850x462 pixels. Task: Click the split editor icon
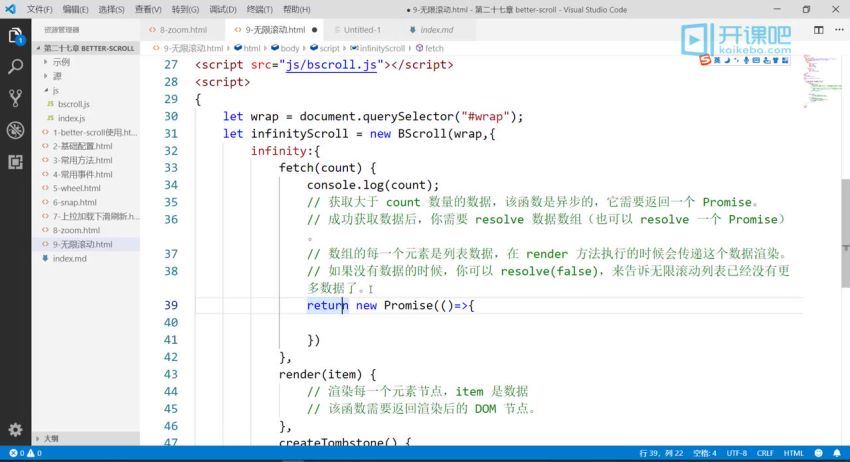coord(819,30)
